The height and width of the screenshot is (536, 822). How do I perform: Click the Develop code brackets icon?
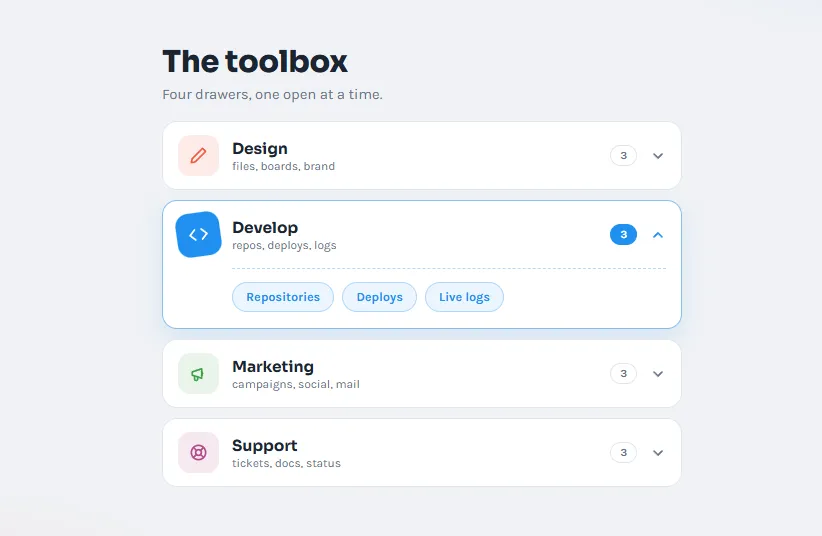(198, 234)
